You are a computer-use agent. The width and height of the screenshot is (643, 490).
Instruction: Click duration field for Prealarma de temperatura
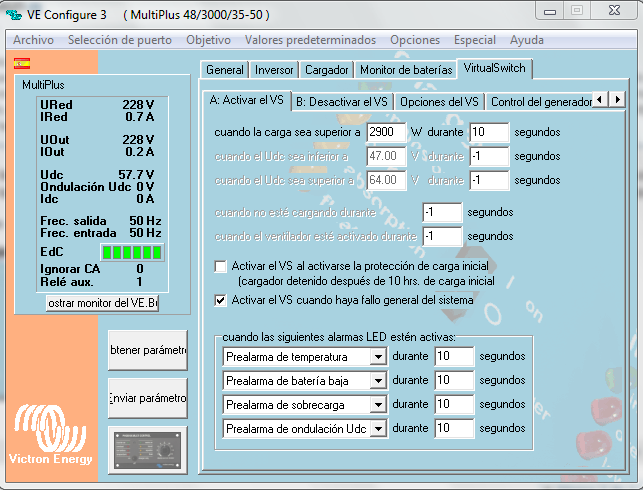pos(454,356)
